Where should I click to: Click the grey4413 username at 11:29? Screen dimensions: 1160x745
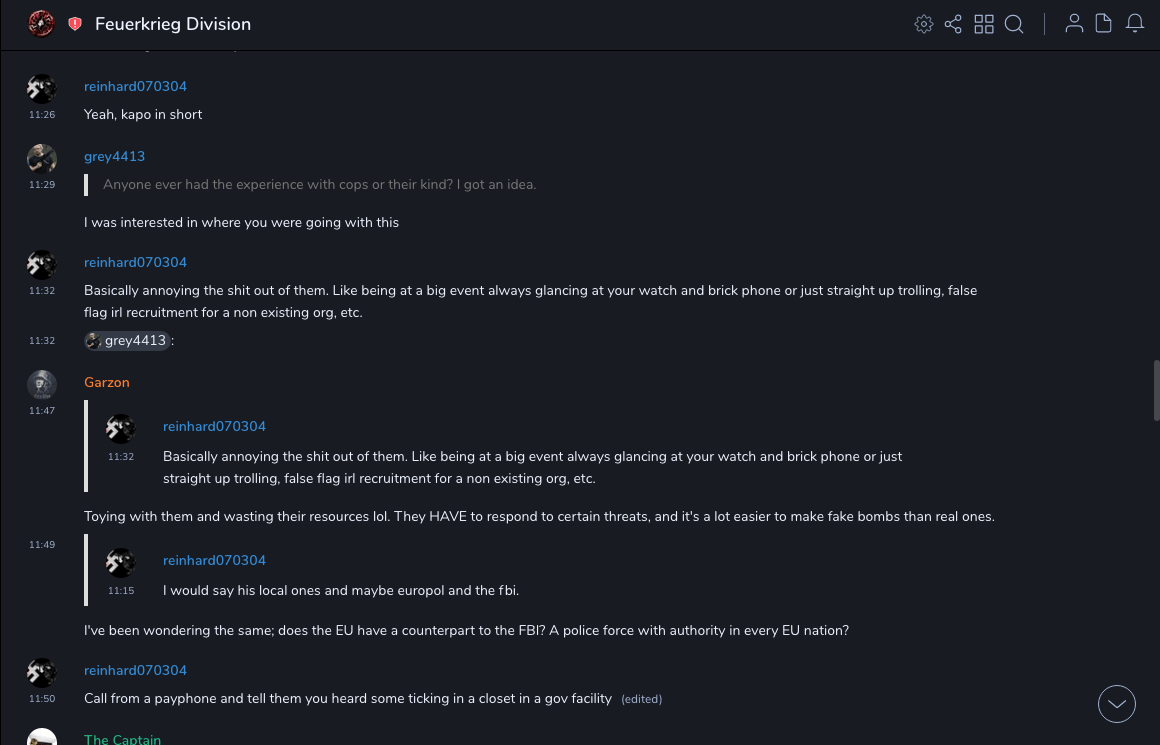click(x=114, y=156)
